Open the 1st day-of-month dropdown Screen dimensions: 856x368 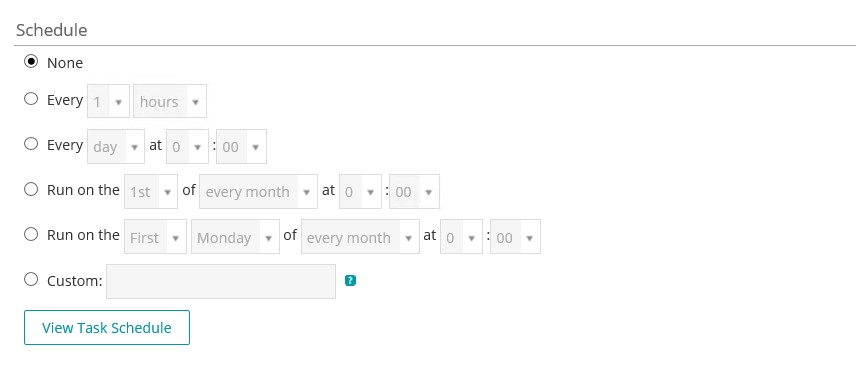pos(151,192)
